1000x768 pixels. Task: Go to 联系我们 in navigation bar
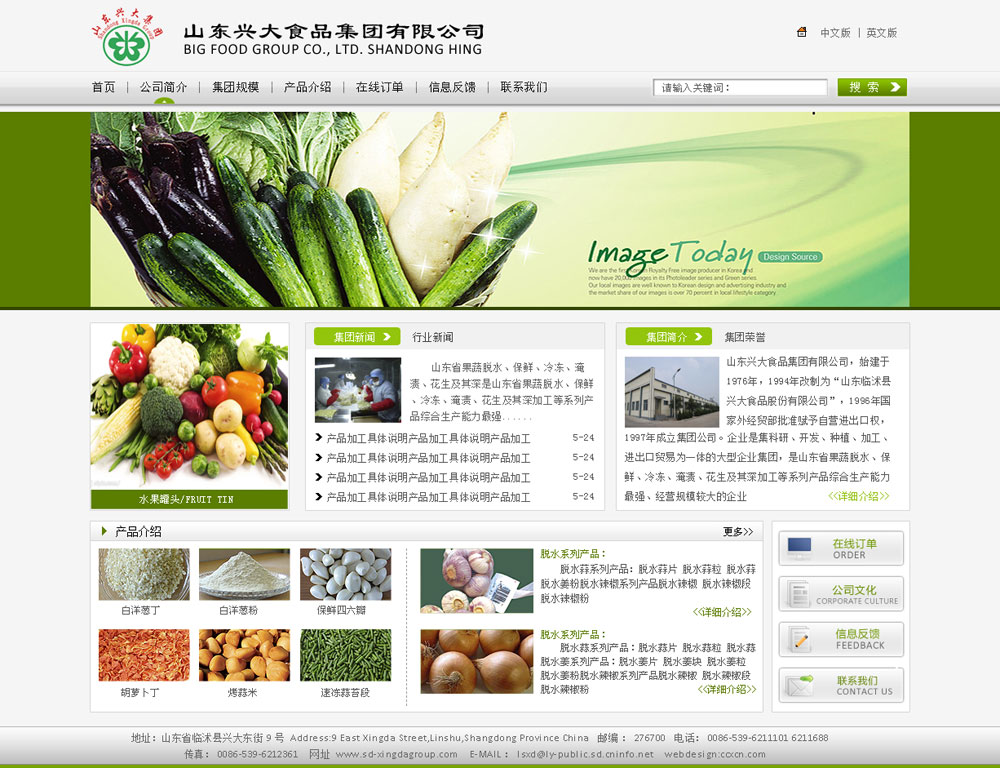524,87
